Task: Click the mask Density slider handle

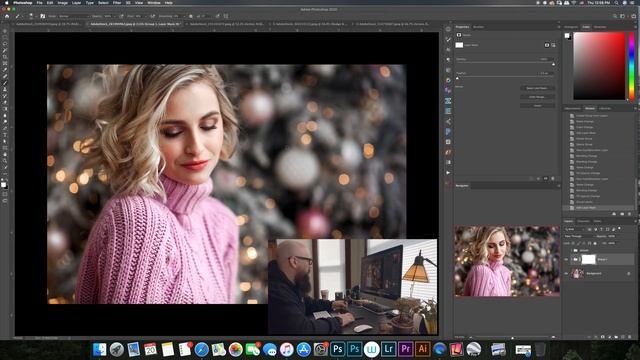Action: pyautogui.click(x=553, y=64)
